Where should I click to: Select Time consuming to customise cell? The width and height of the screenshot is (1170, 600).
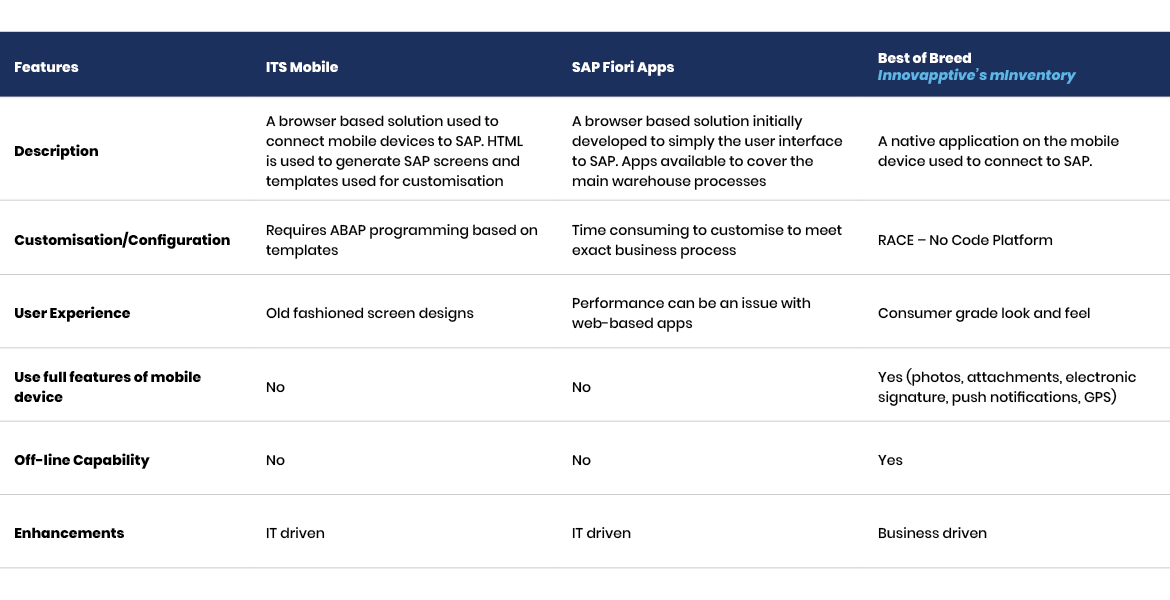[x=707, y=240]
